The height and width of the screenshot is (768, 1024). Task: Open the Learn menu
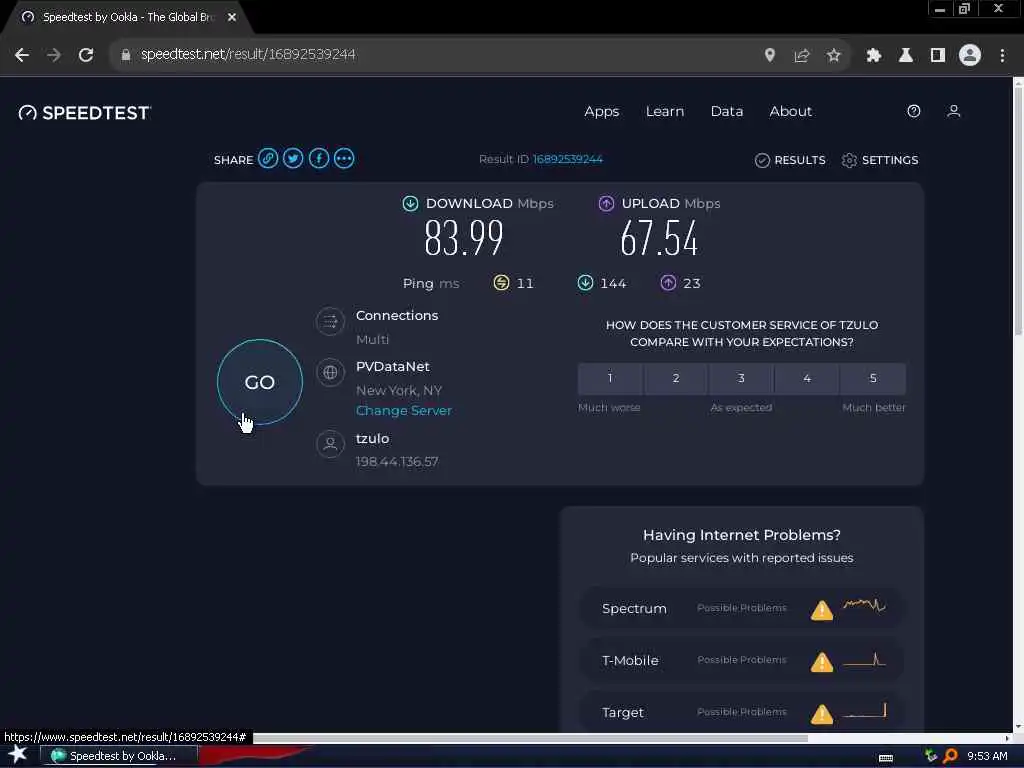665,112
